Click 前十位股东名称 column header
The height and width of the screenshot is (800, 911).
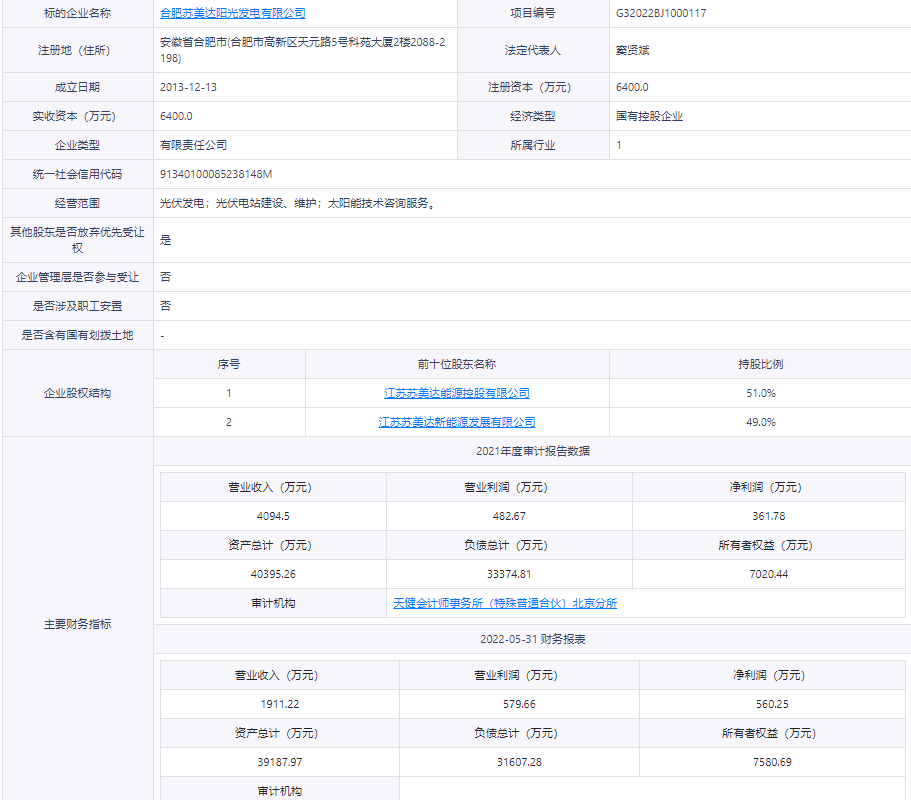(457, 364)
